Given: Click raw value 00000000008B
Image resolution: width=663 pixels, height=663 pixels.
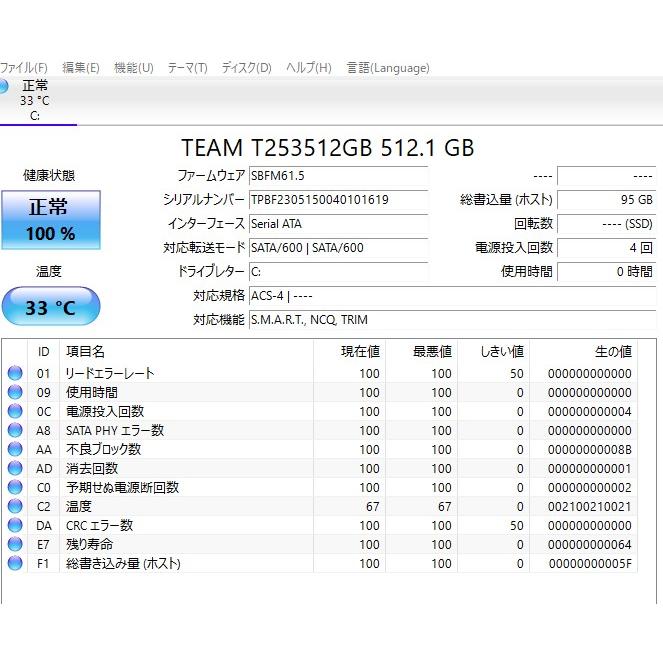Looking at the screenshot, I should click(x=589, y=449).
